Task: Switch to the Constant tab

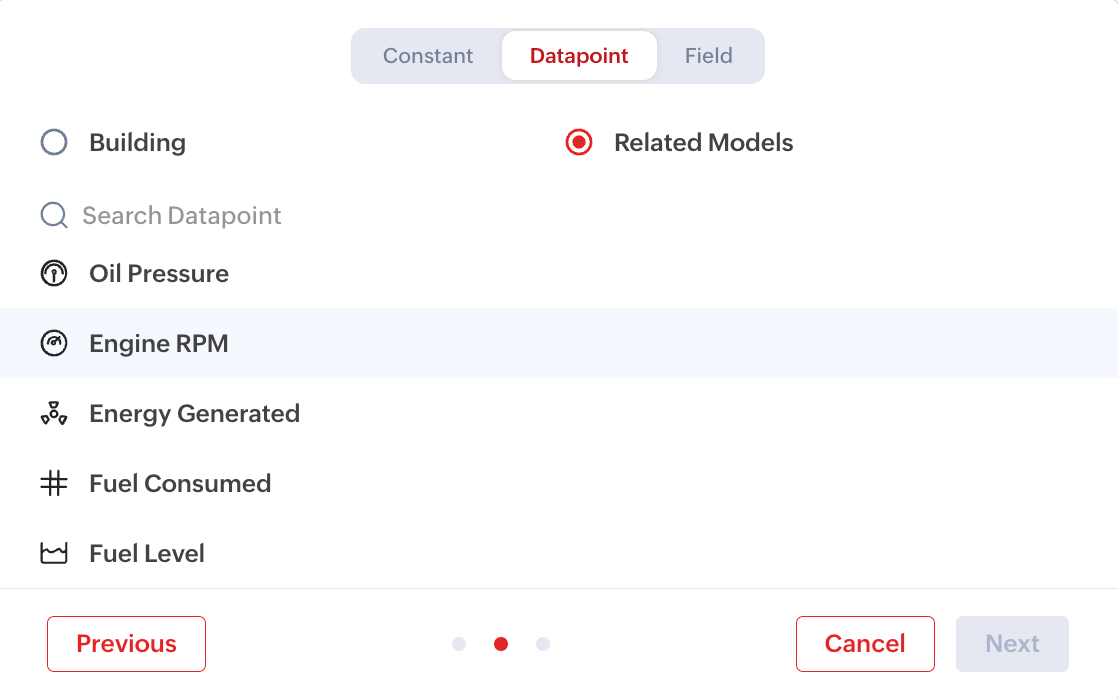Action: [x=428, y=56]
